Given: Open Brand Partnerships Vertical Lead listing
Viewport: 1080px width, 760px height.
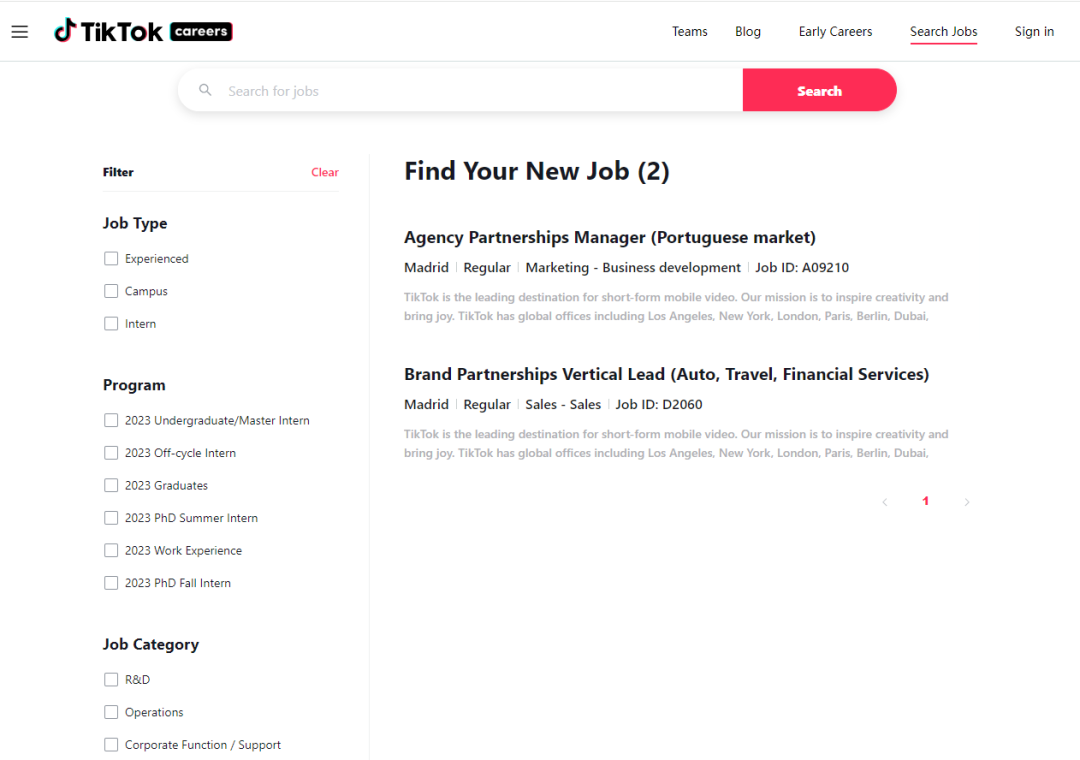Looking at the screenshot, I should [x=666, y=375].
